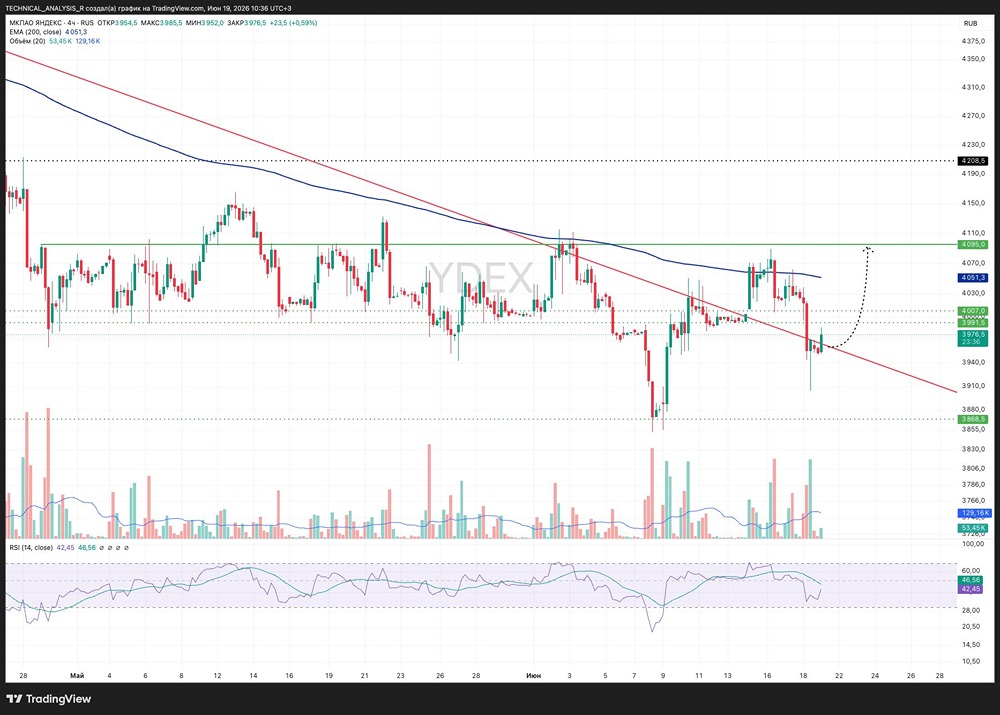Click the 23 date label on time axis

pos(401,675)
